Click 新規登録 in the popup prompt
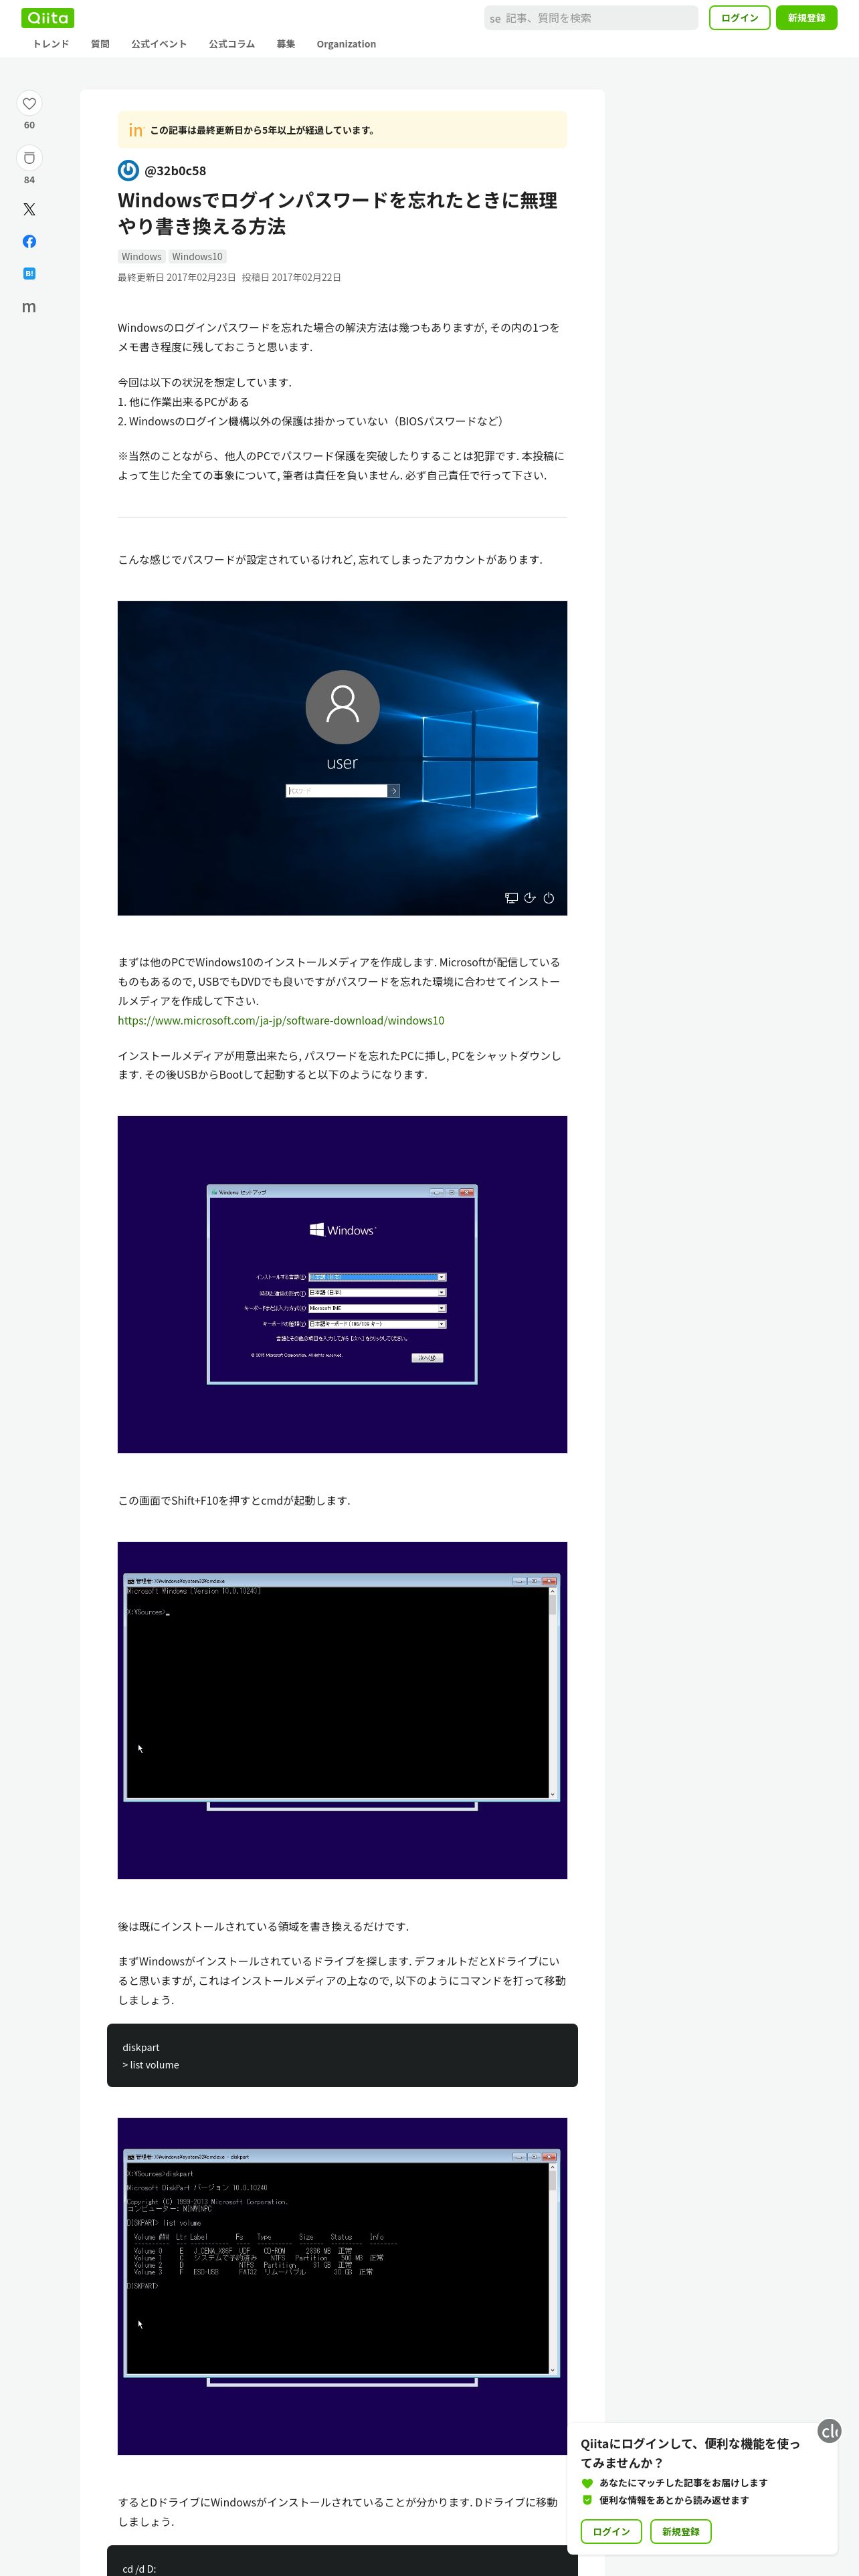859x2576 pixels. tap(681, 2531)
